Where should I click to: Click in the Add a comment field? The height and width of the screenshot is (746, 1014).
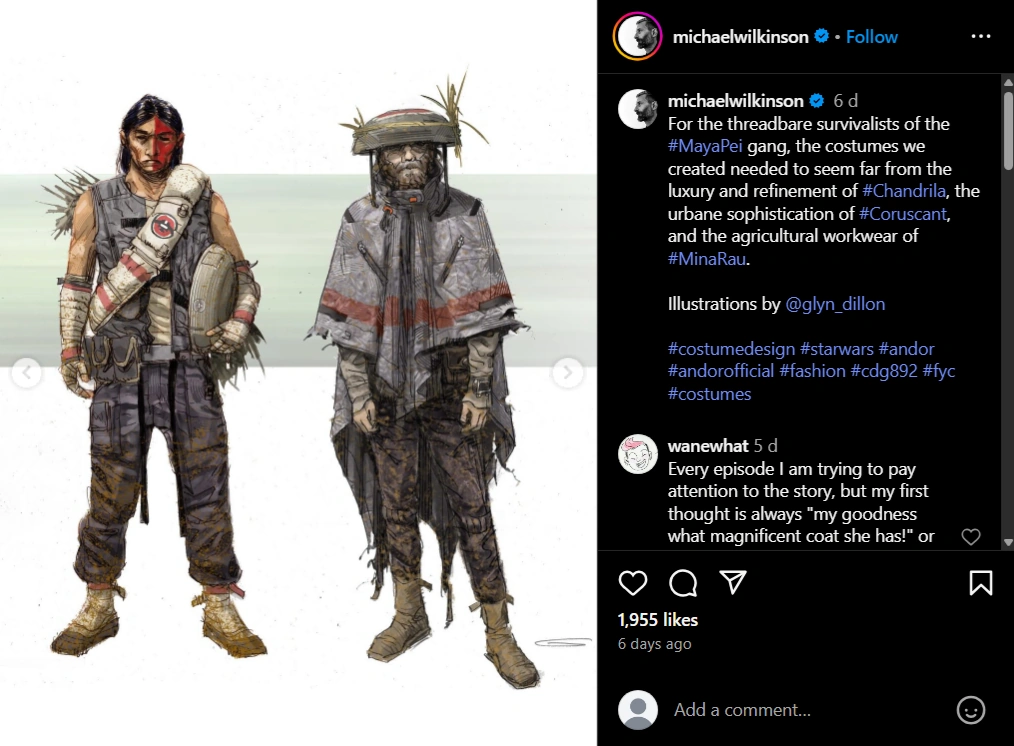(x=808, y=710)
